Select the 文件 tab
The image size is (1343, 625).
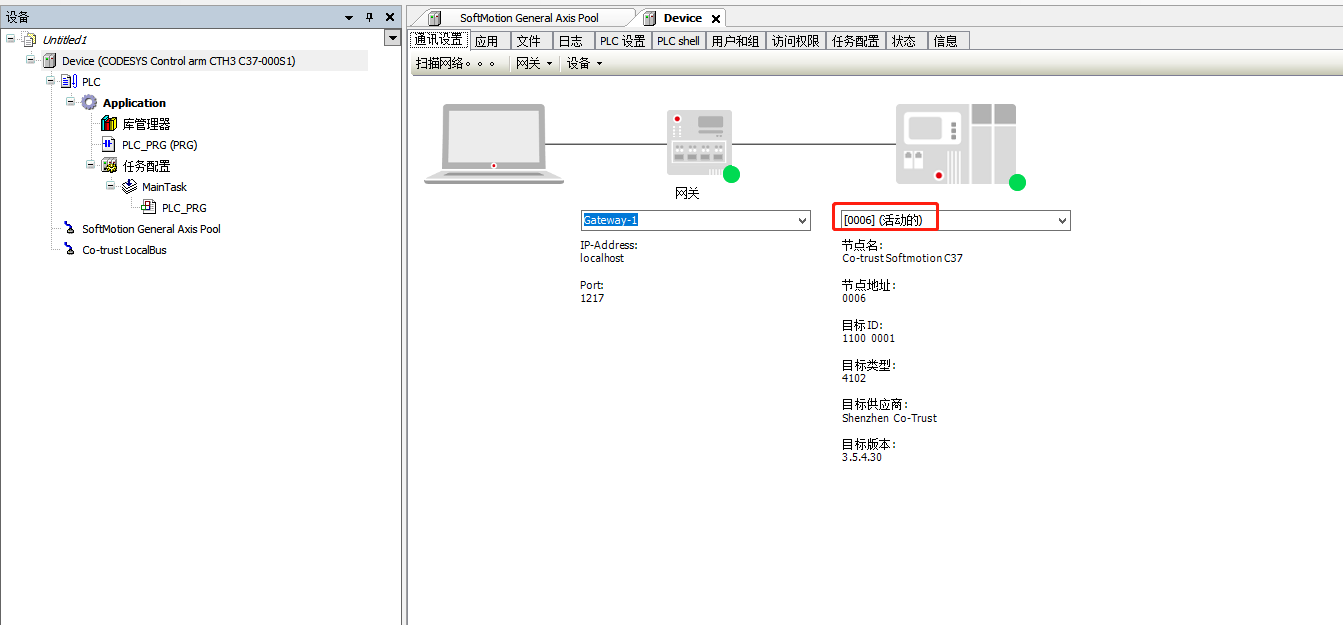[x=529, y=41]
